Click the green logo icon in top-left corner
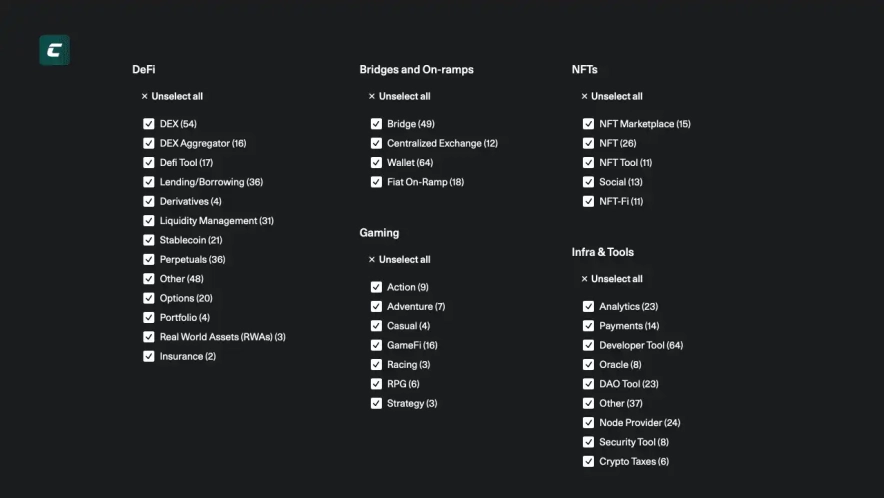This screenshot has width=884, height=498. click(x=54, y=50)
